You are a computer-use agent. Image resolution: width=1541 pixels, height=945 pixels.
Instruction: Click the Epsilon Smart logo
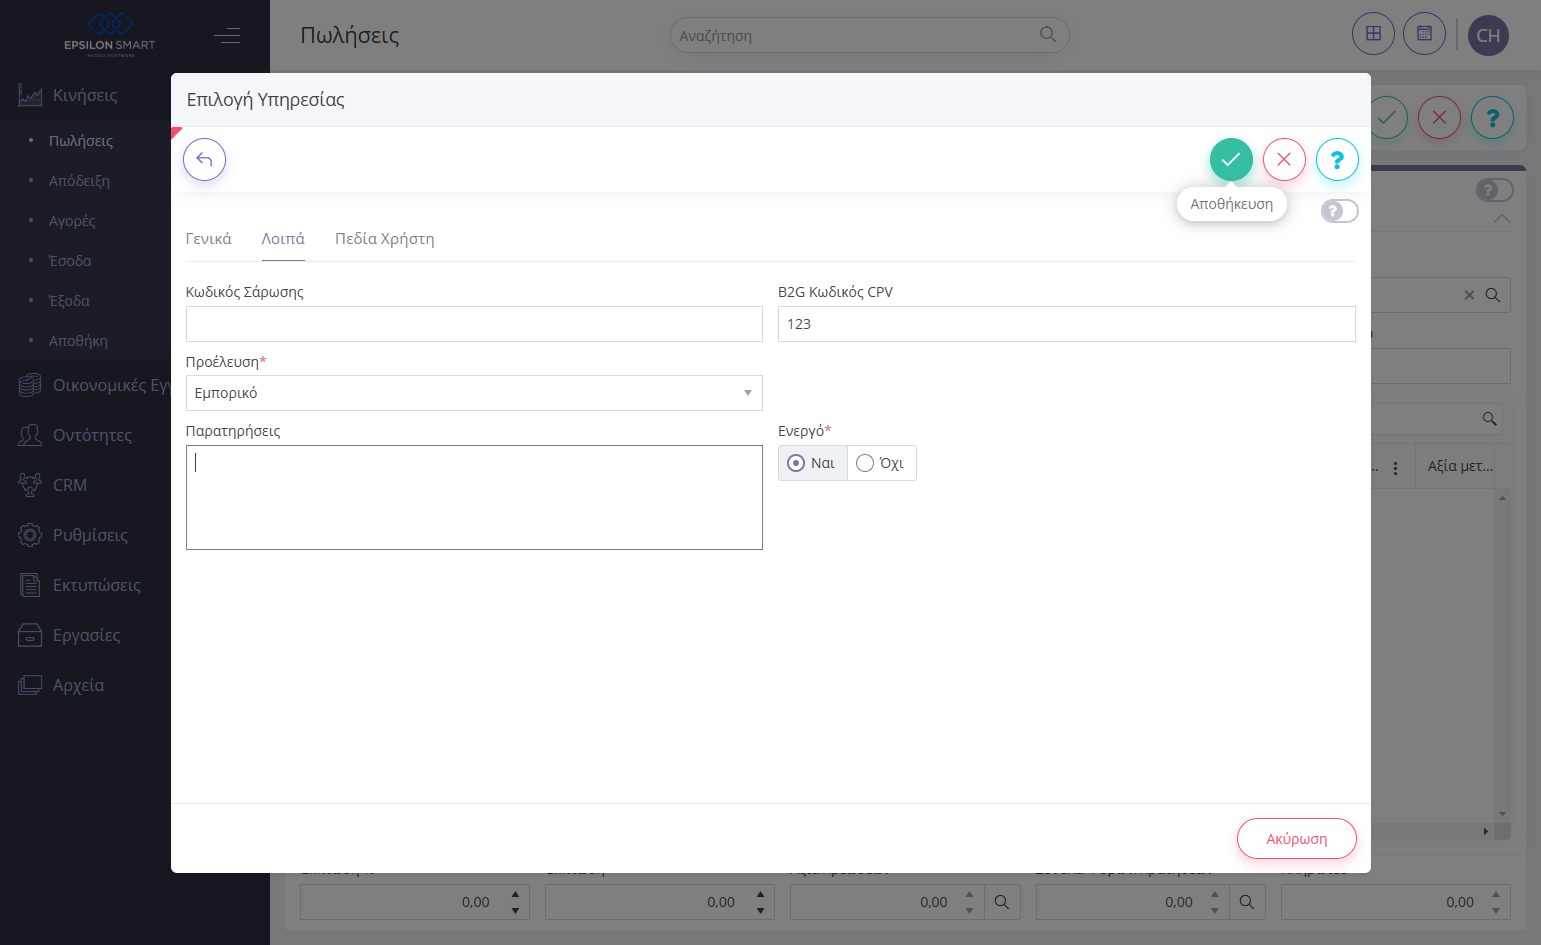[110, 34]
